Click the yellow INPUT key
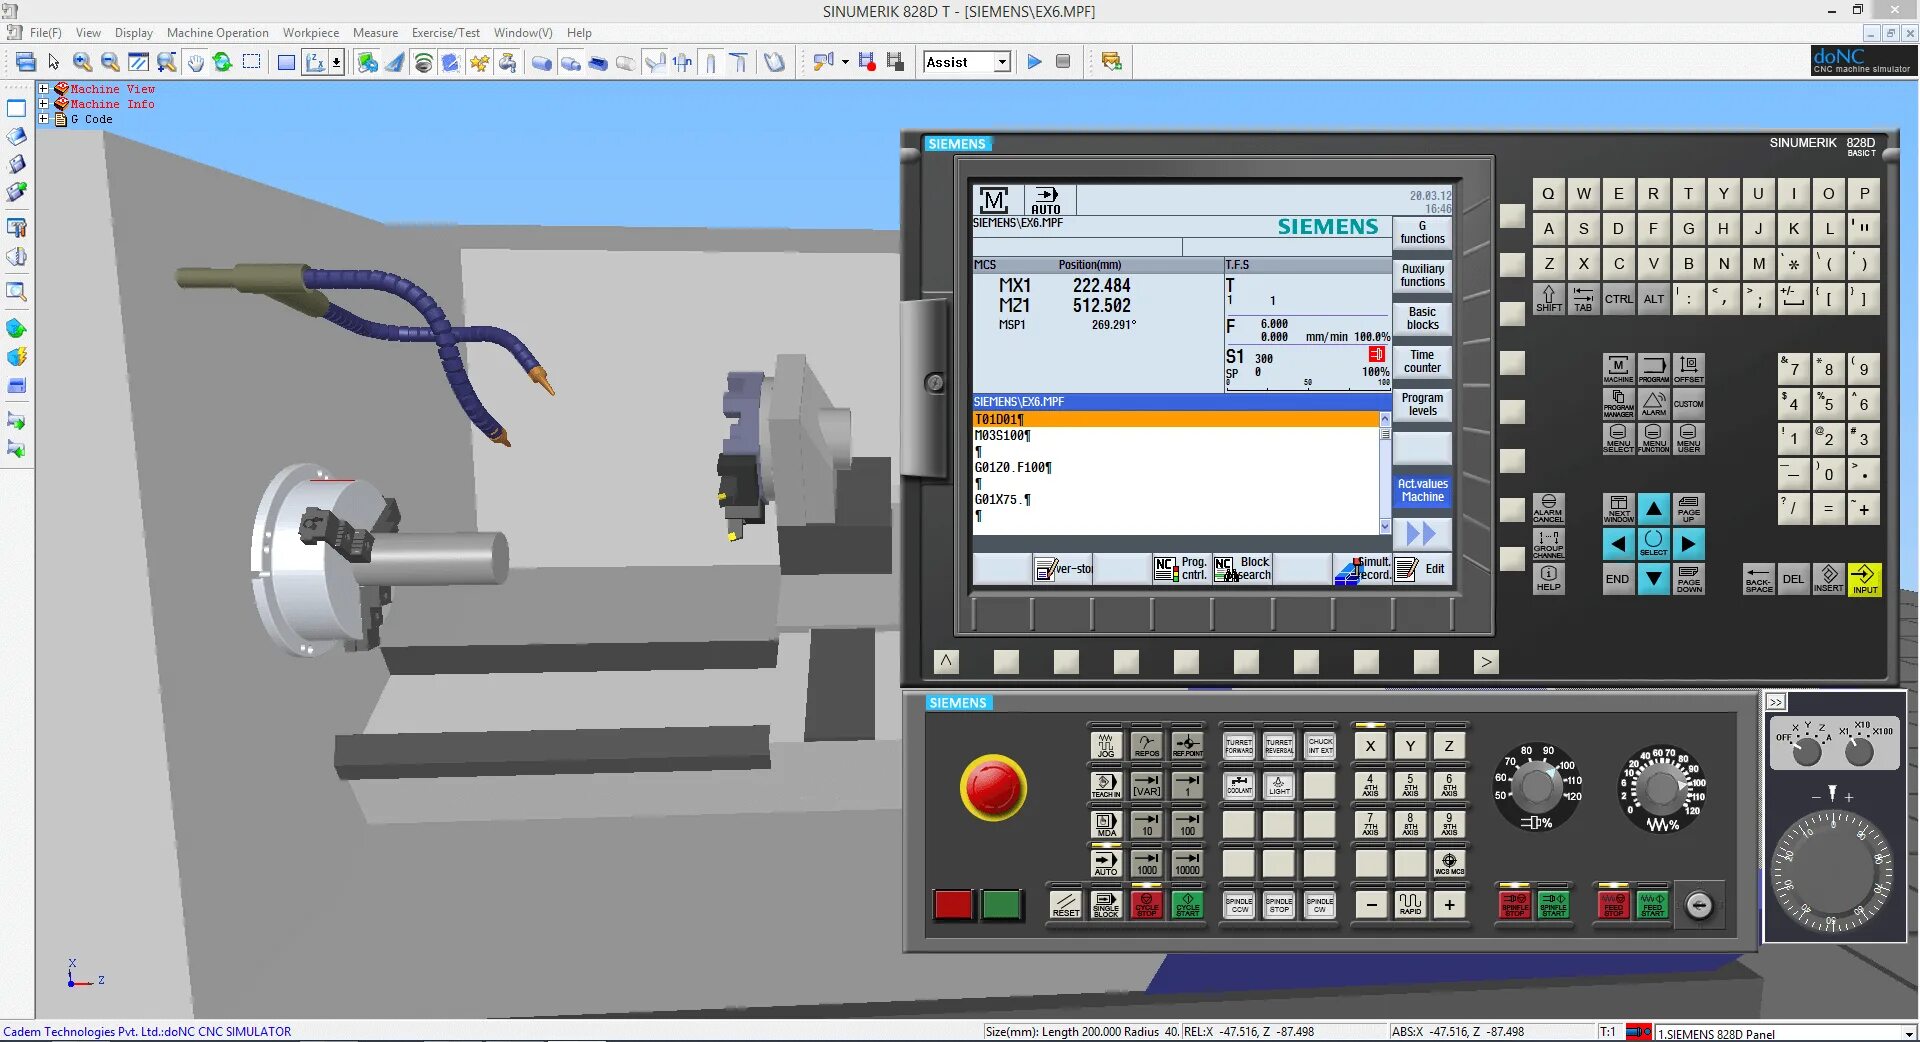The height and width of the screenshot is (1042, 1920). click(1865, 579)
